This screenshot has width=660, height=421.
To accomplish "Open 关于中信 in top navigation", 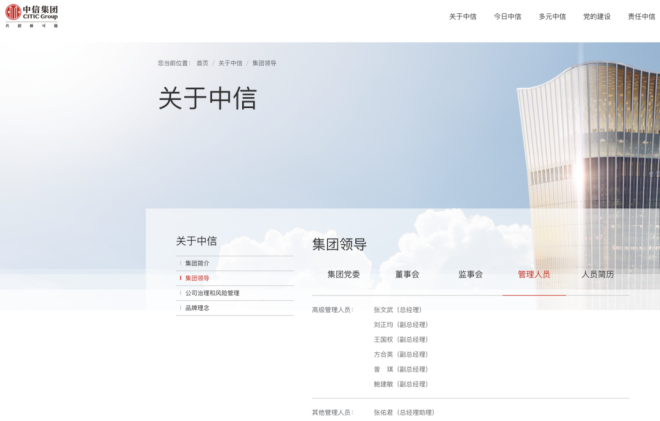I will click(462, 16).
